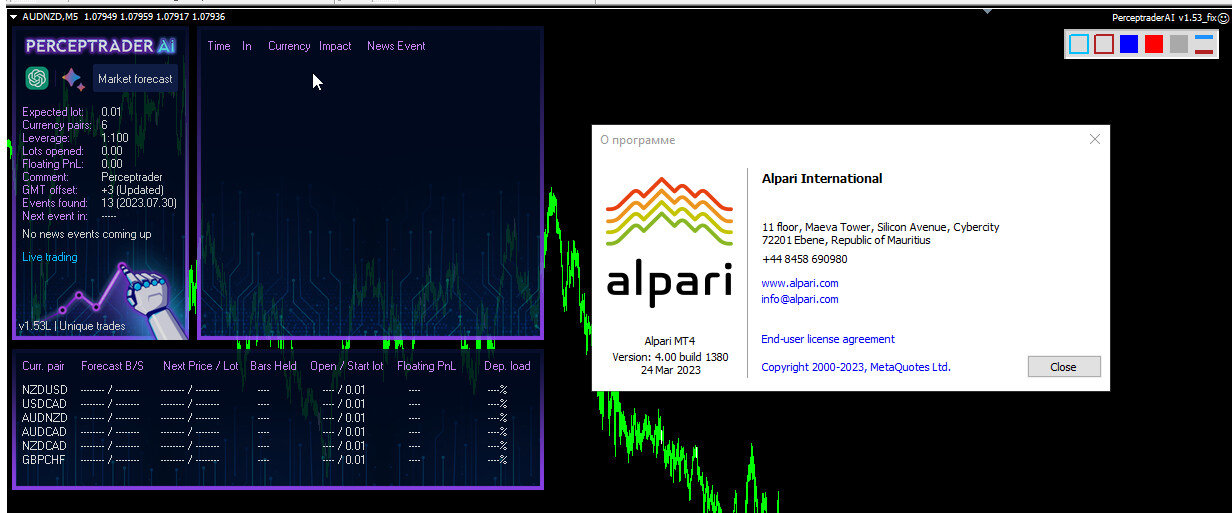Click the Dep. load column header
The height and width of the screenshot is (513, 1232).
507,366
